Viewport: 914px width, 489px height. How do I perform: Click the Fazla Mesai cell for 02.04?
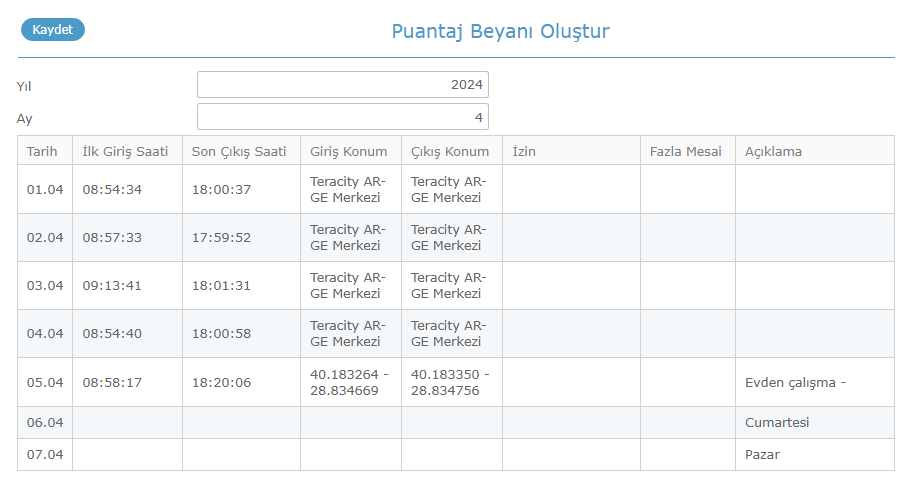click(688, 237)
